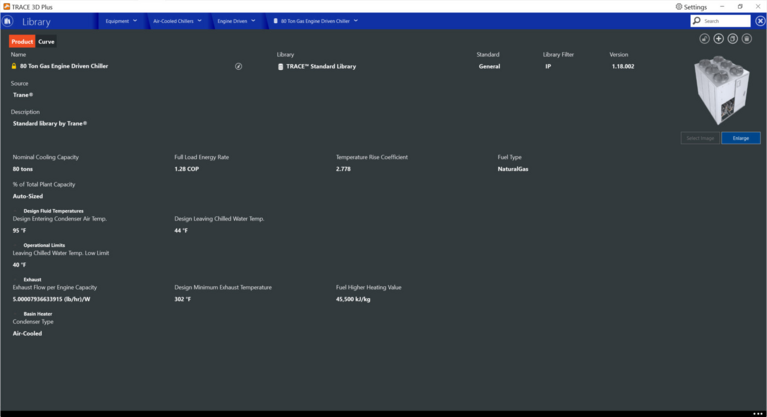
Task: Click the 2.778 temperature rise coefficient
Action: pyautogui.click(x=343, y=169)
